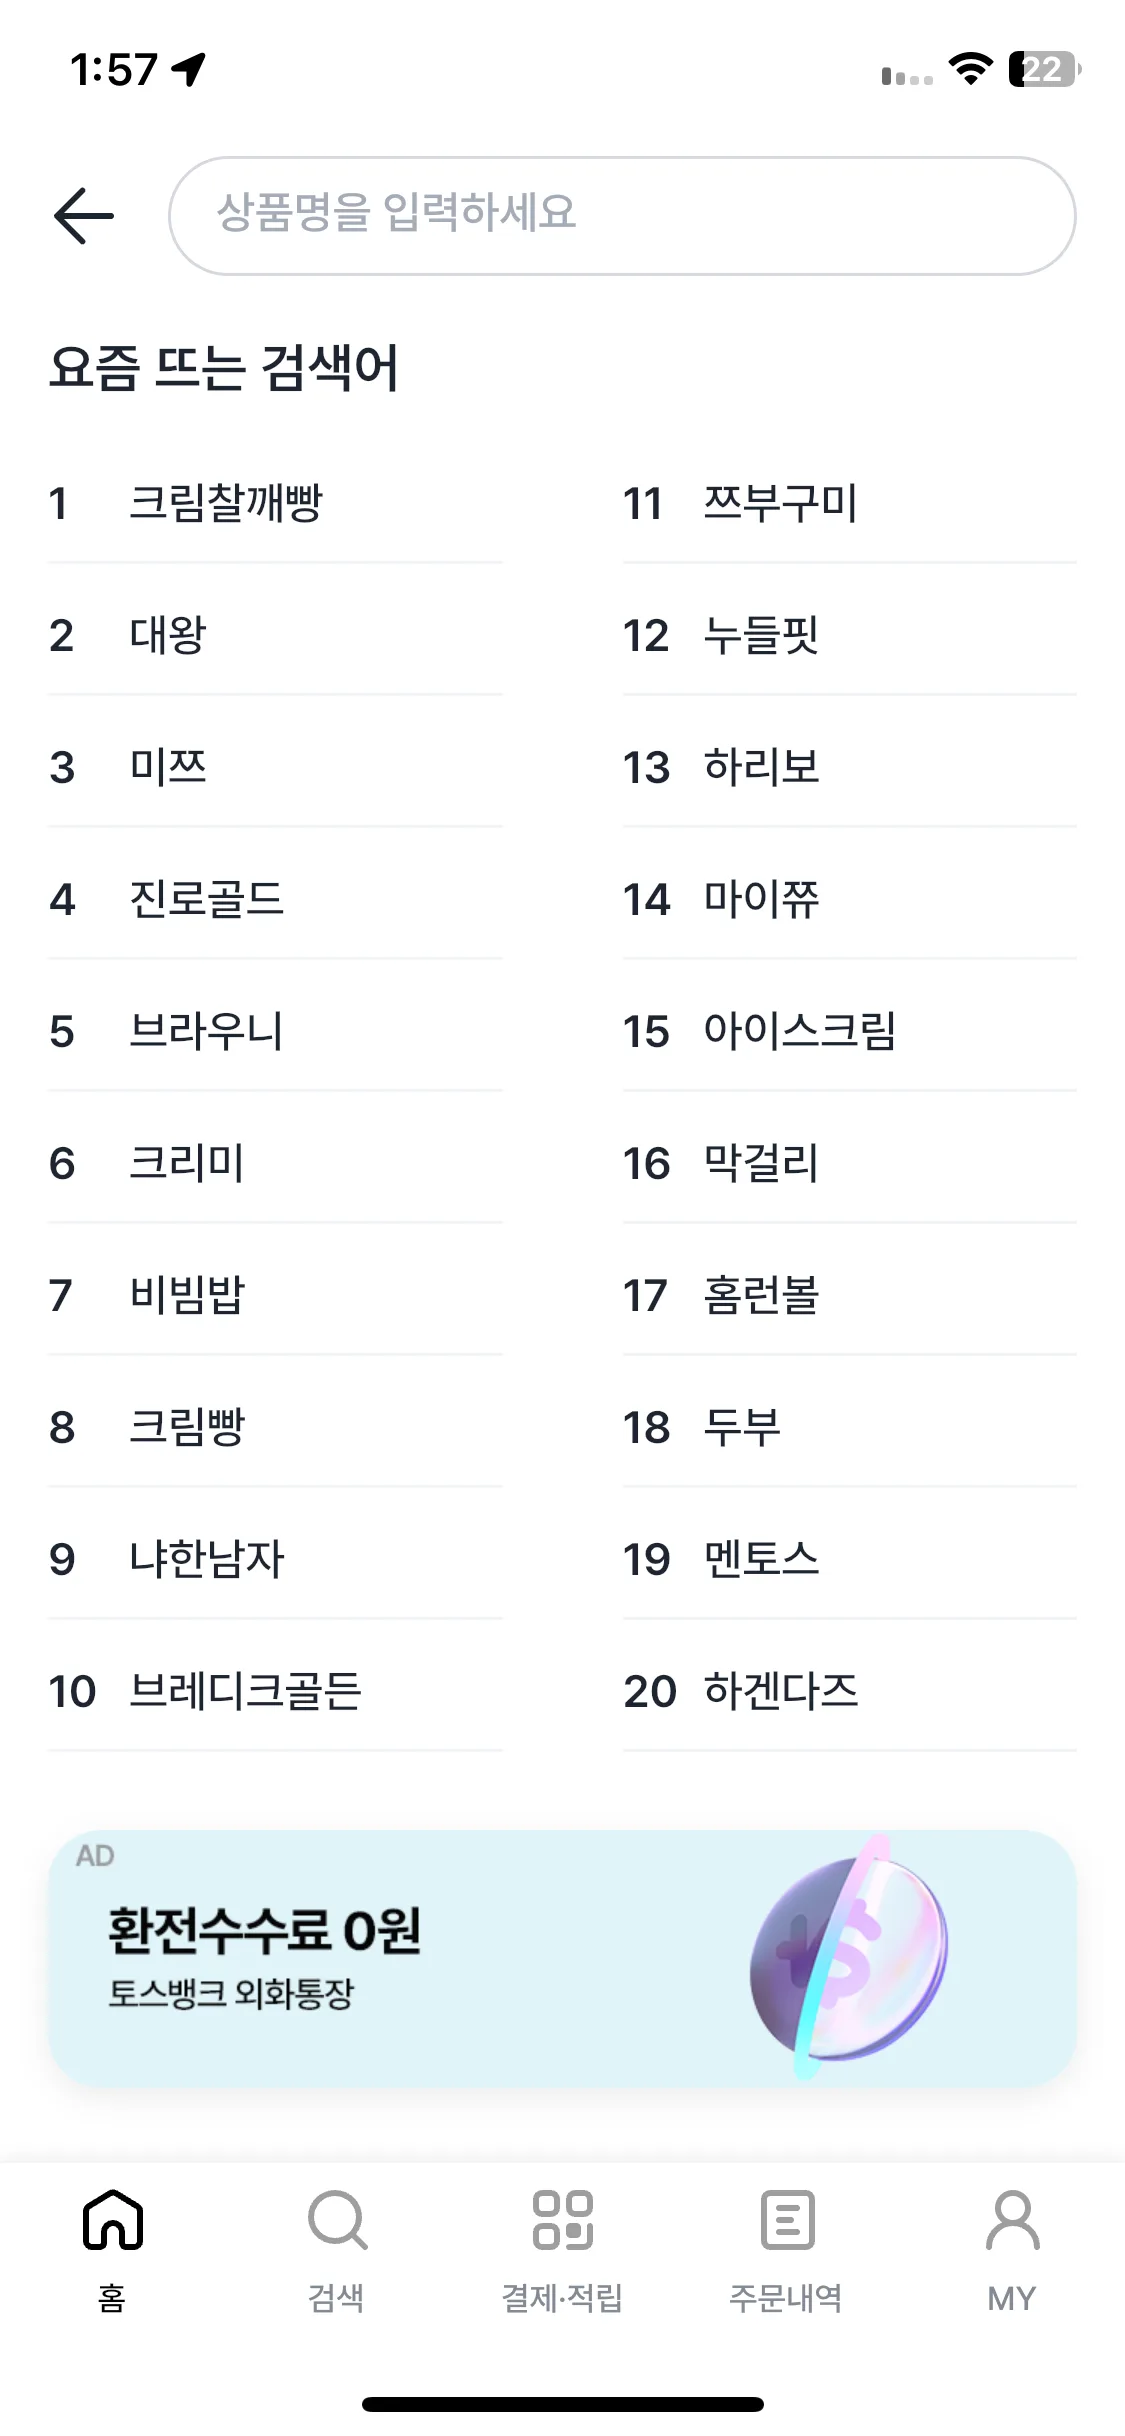The width and height of the screenshot is (1125, 2436).
Task: Pick the 하리보 search suggestion
Action: (x=761, y=767)
